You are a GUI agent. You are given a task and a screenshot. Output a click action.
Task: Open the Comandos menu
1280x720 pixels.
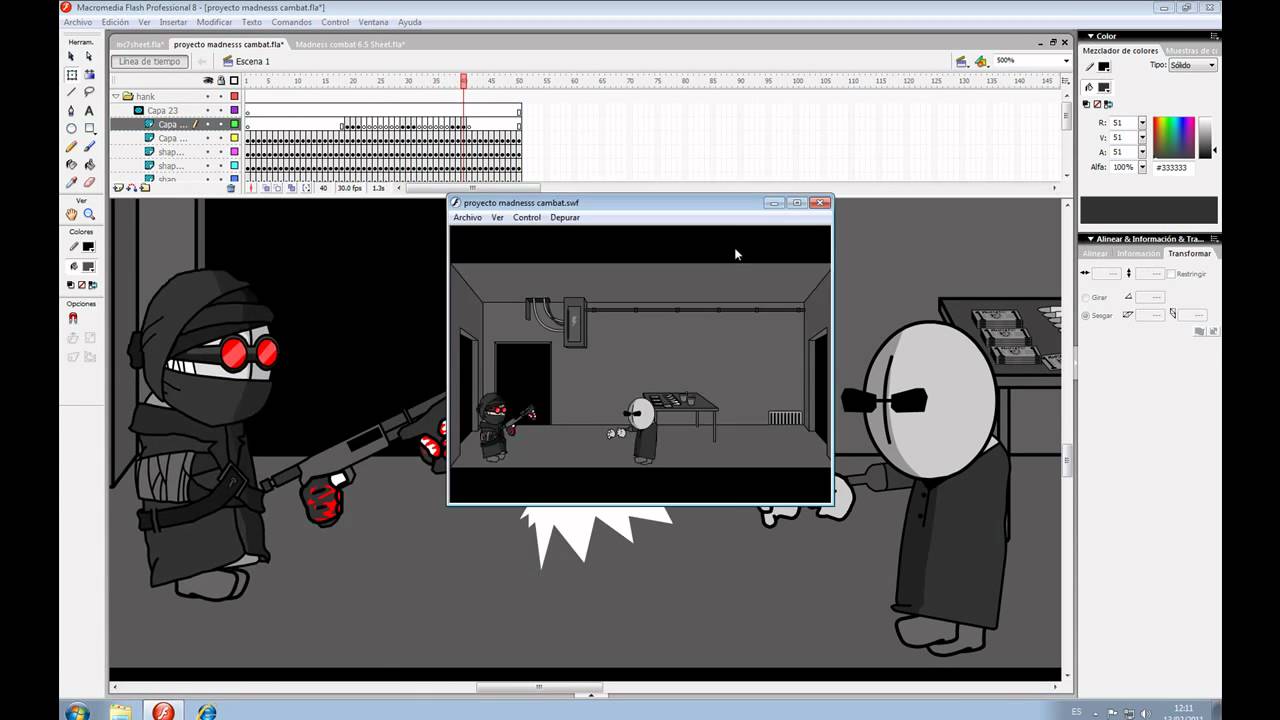(291, 22)
